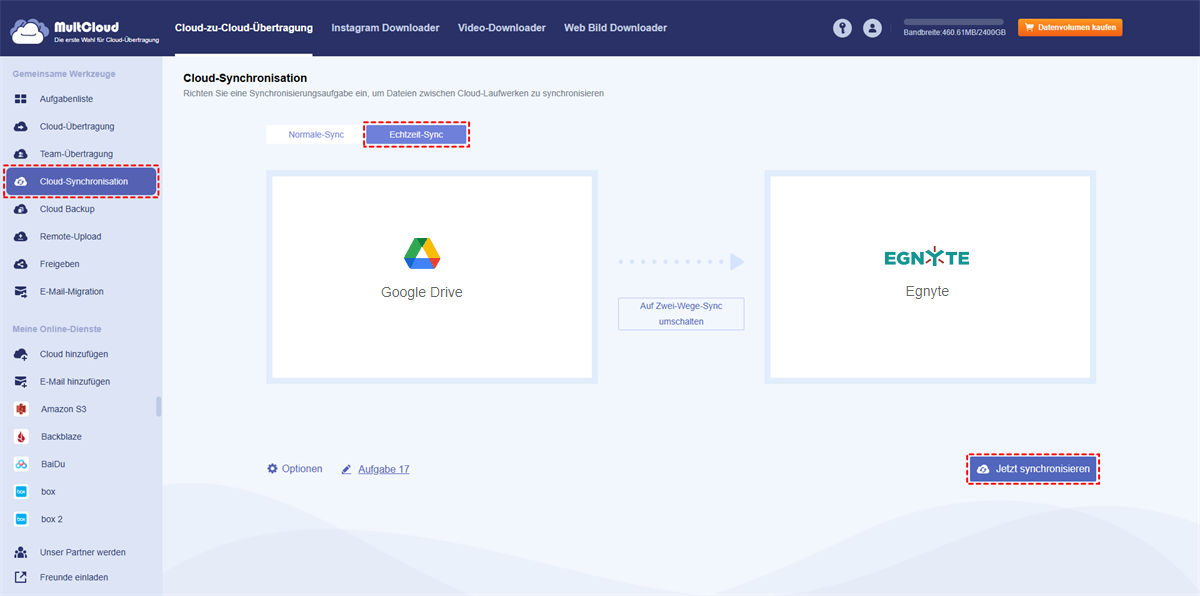Click the E-Mail hinzufügen icon
Viewport: 1200px width, 596px height.
(x=21, y=382)
